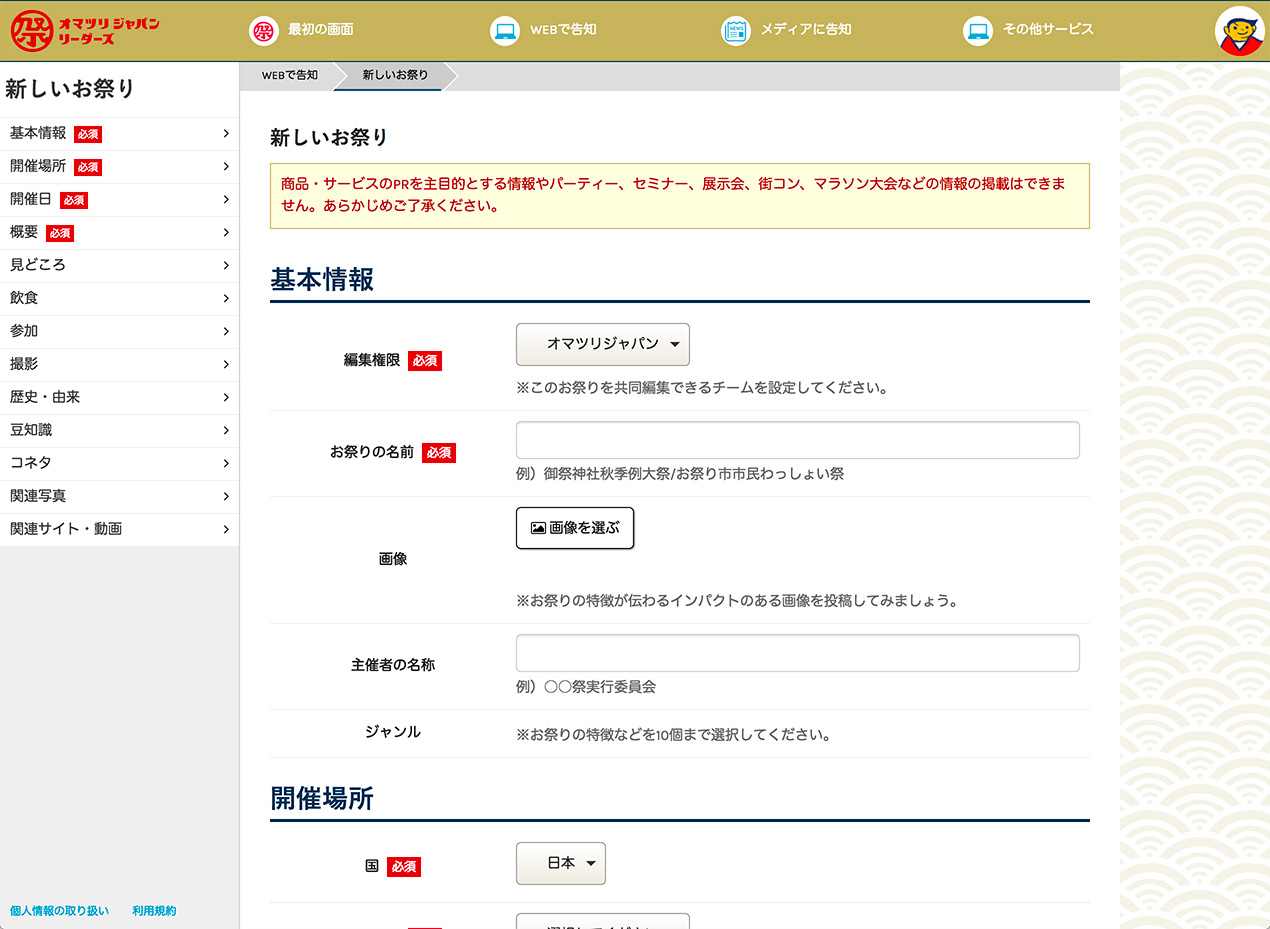Focus the 主催者の名称 input field
The height and width of the screenshot is (929, 1270).
[797, 653]
